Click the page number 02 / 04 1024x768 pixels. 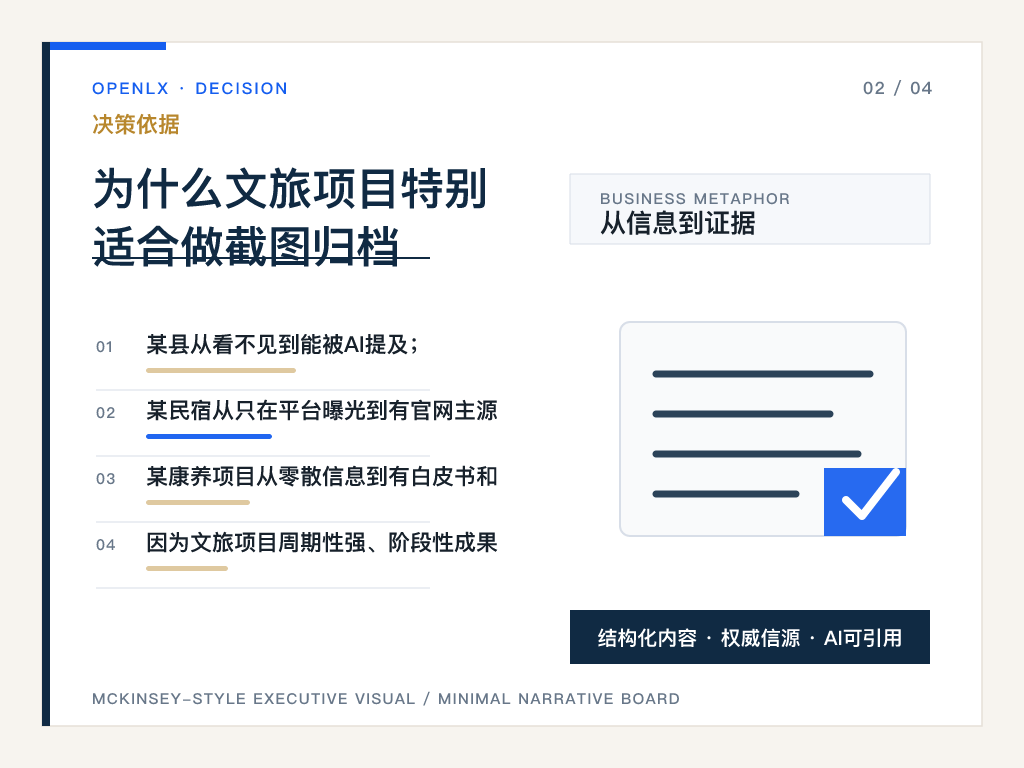click(897, 88)
